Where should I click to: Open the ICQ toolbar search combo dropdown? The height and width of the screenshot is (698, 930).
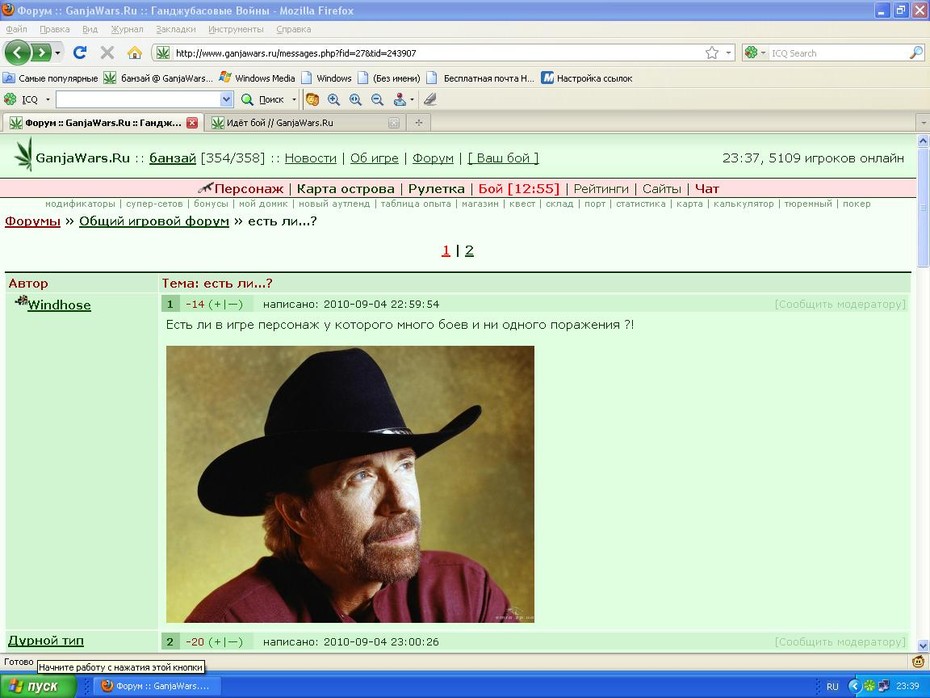[226, 100]
